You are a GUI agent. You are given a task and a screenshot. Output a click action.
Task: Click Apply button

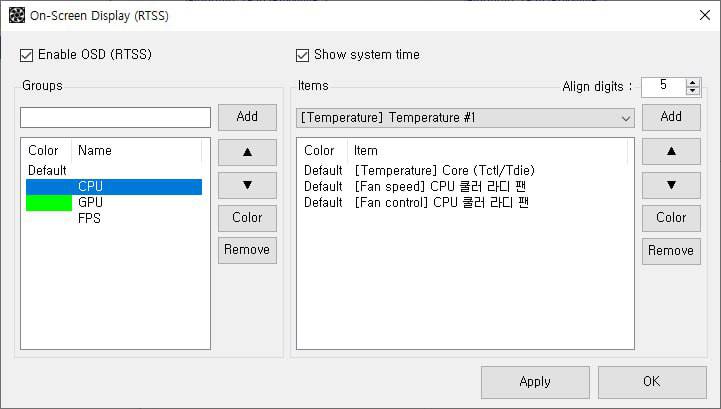[535, 381]
